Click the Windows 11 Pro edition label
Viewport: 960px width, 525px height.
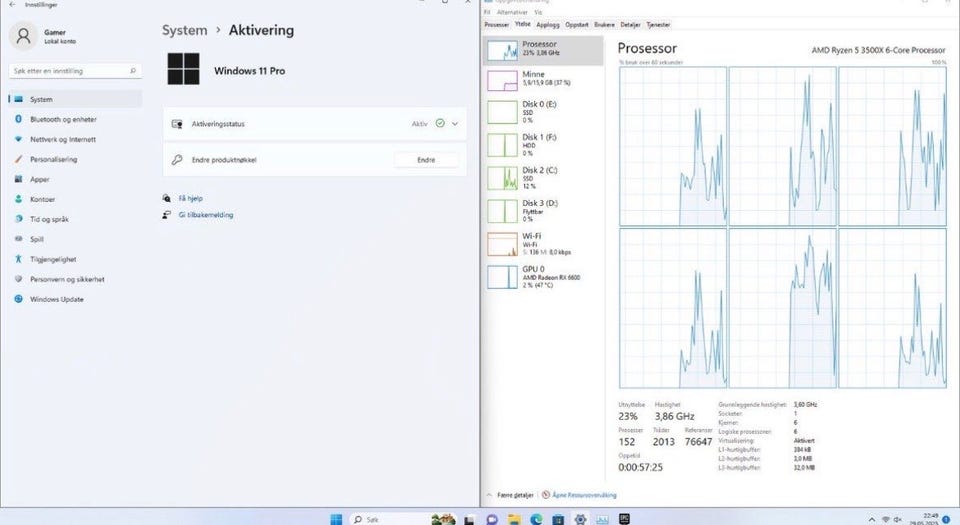pyautogui.click(x=249, y=71)
